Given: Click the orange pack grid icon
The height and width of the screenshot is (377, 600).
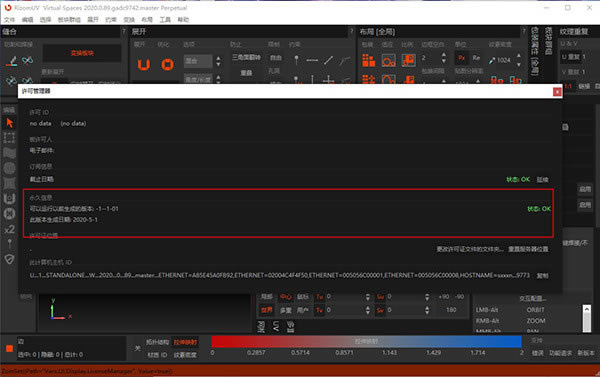Looking at the screenshot, I should click(x=368, y=60).
